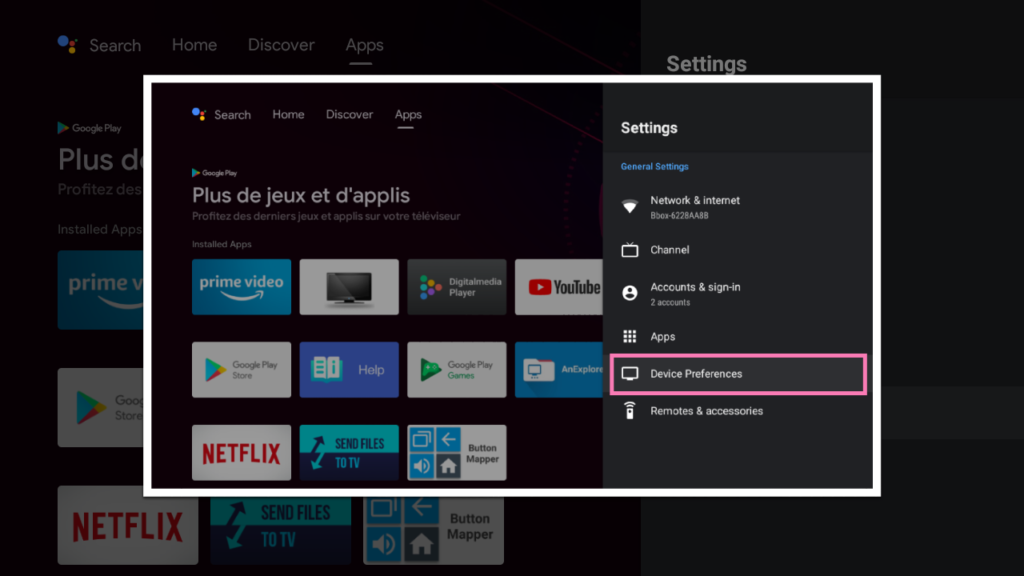Switch to Home tab in the dimmed background
The width and height of the screenshot is (1024, 576).
coord(195,45)
